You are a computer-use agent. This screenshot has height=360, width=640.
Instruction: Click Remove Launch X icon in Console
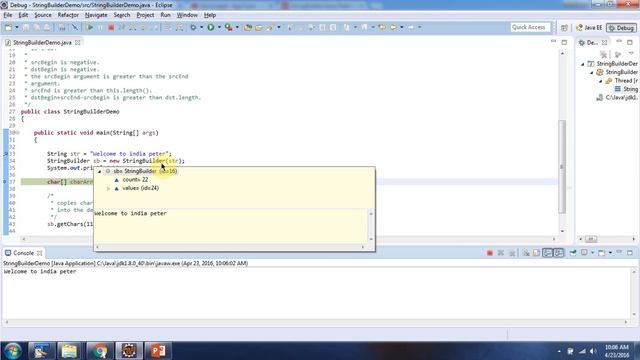point(501,253)
